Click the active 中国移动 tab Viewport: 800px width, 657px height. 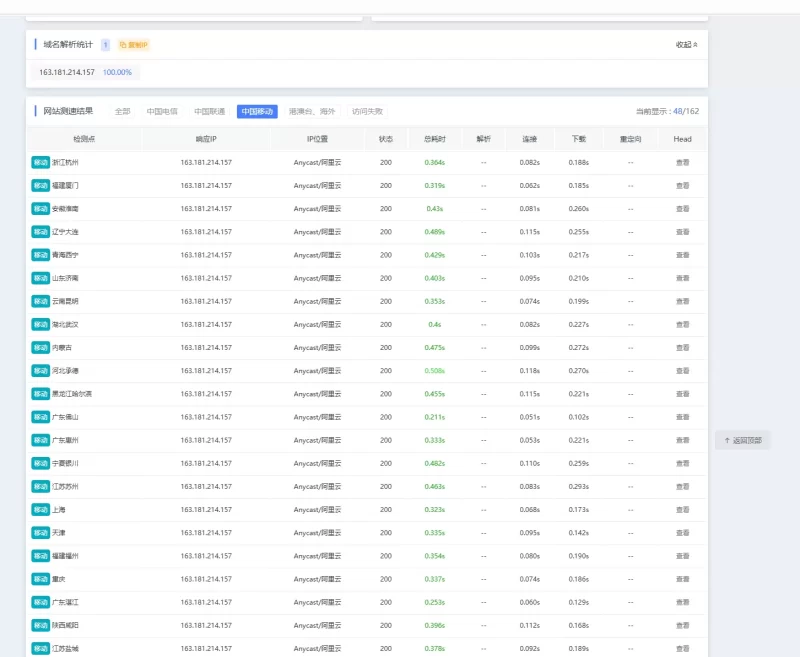click(257, 111)
